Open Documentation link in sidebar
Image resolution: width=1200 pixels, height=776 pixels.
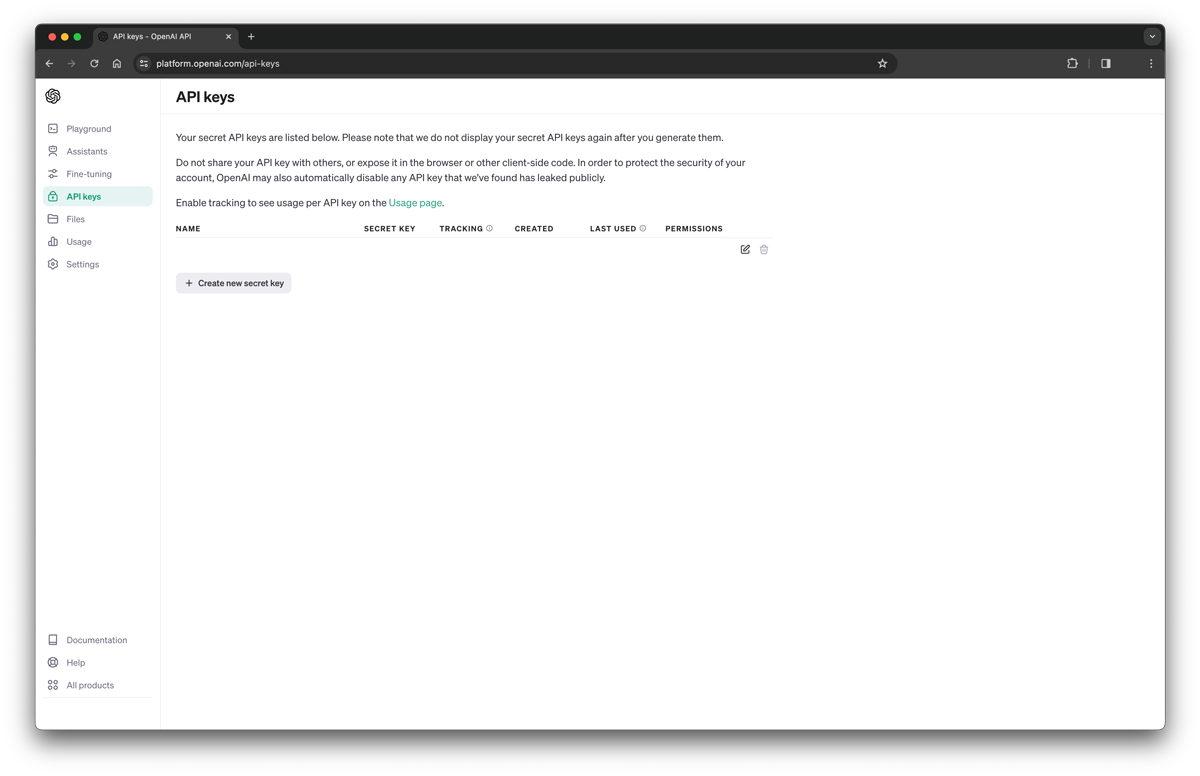click(97, 640)
